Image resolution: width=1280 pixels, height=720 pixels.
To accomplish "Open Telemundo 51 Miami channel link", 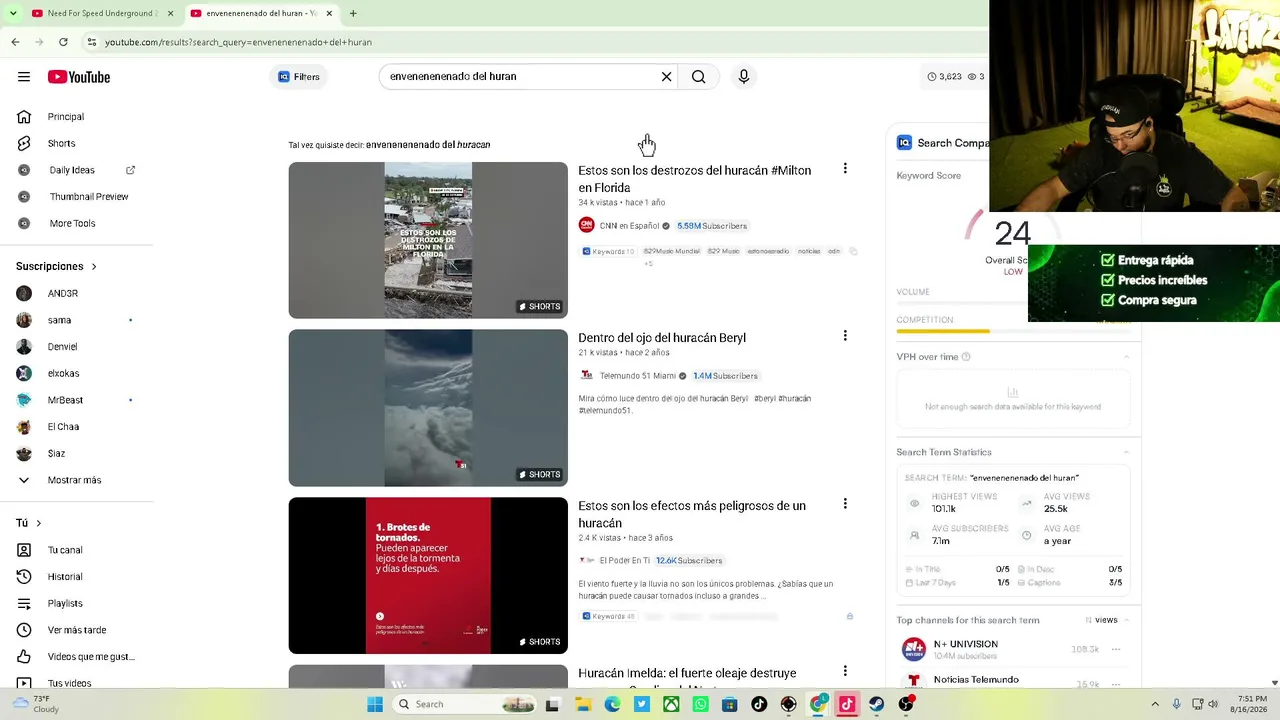I will tap(638, 376).
